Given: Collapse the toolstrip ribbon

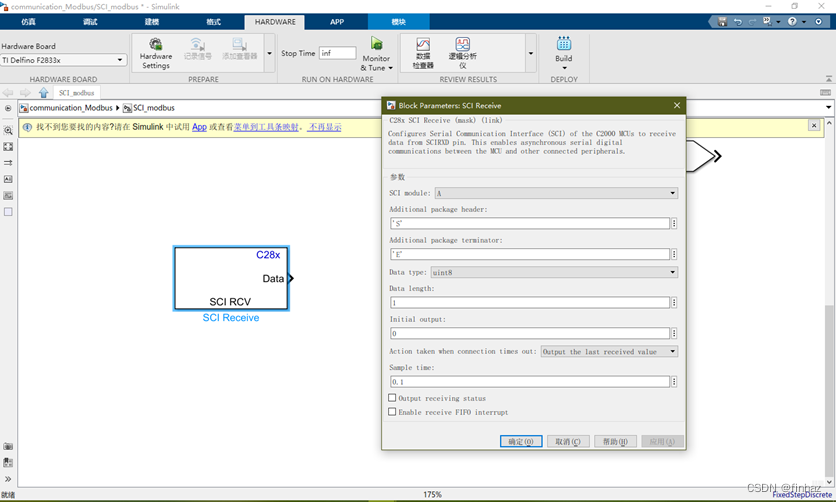Looking at the screenshot, I should (829, 79).
